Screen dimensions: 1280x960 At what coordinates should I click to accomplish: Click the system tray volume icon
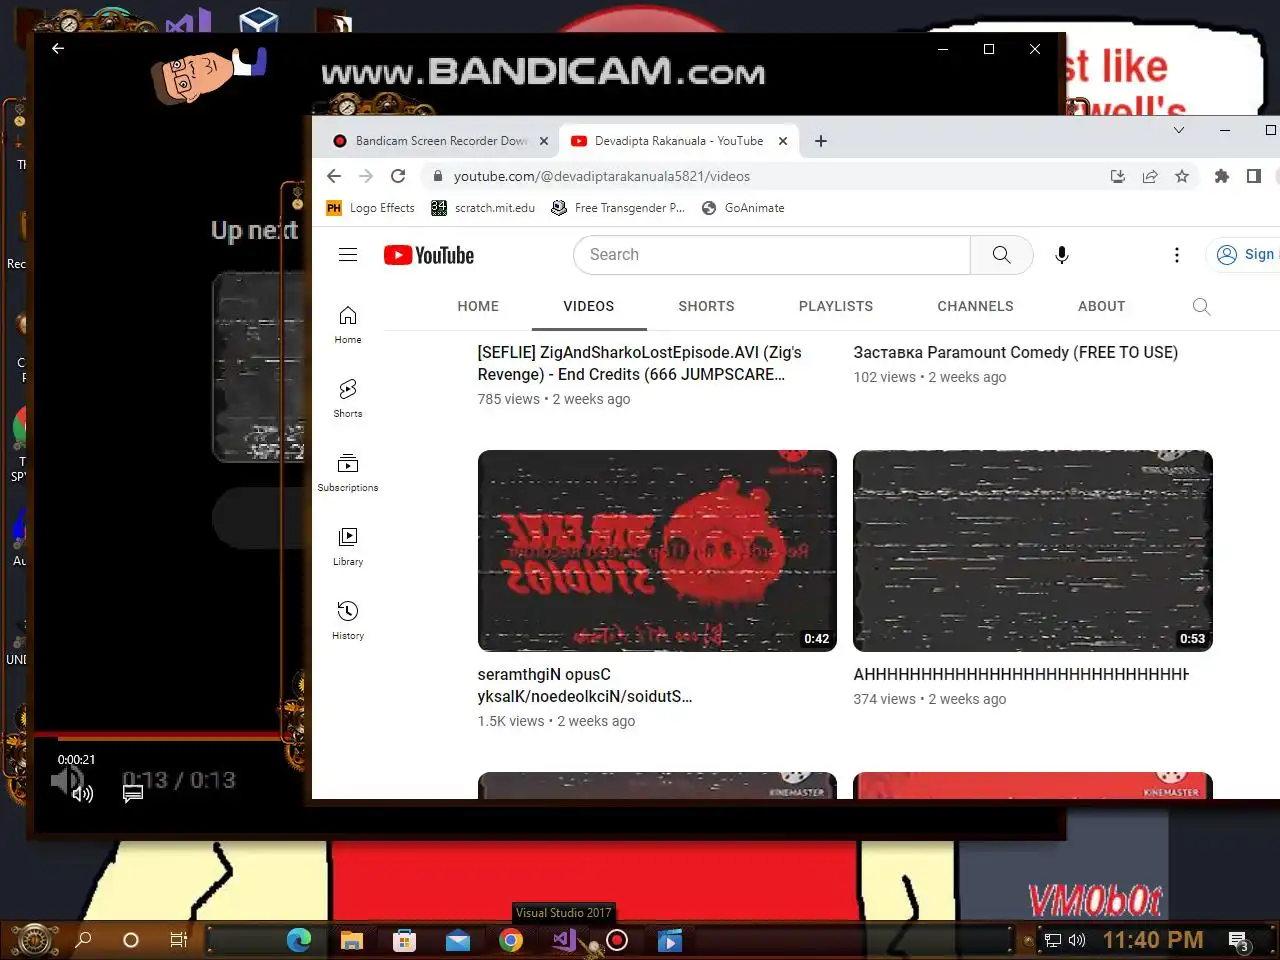pyautogui.click(x=1077, y=940)
